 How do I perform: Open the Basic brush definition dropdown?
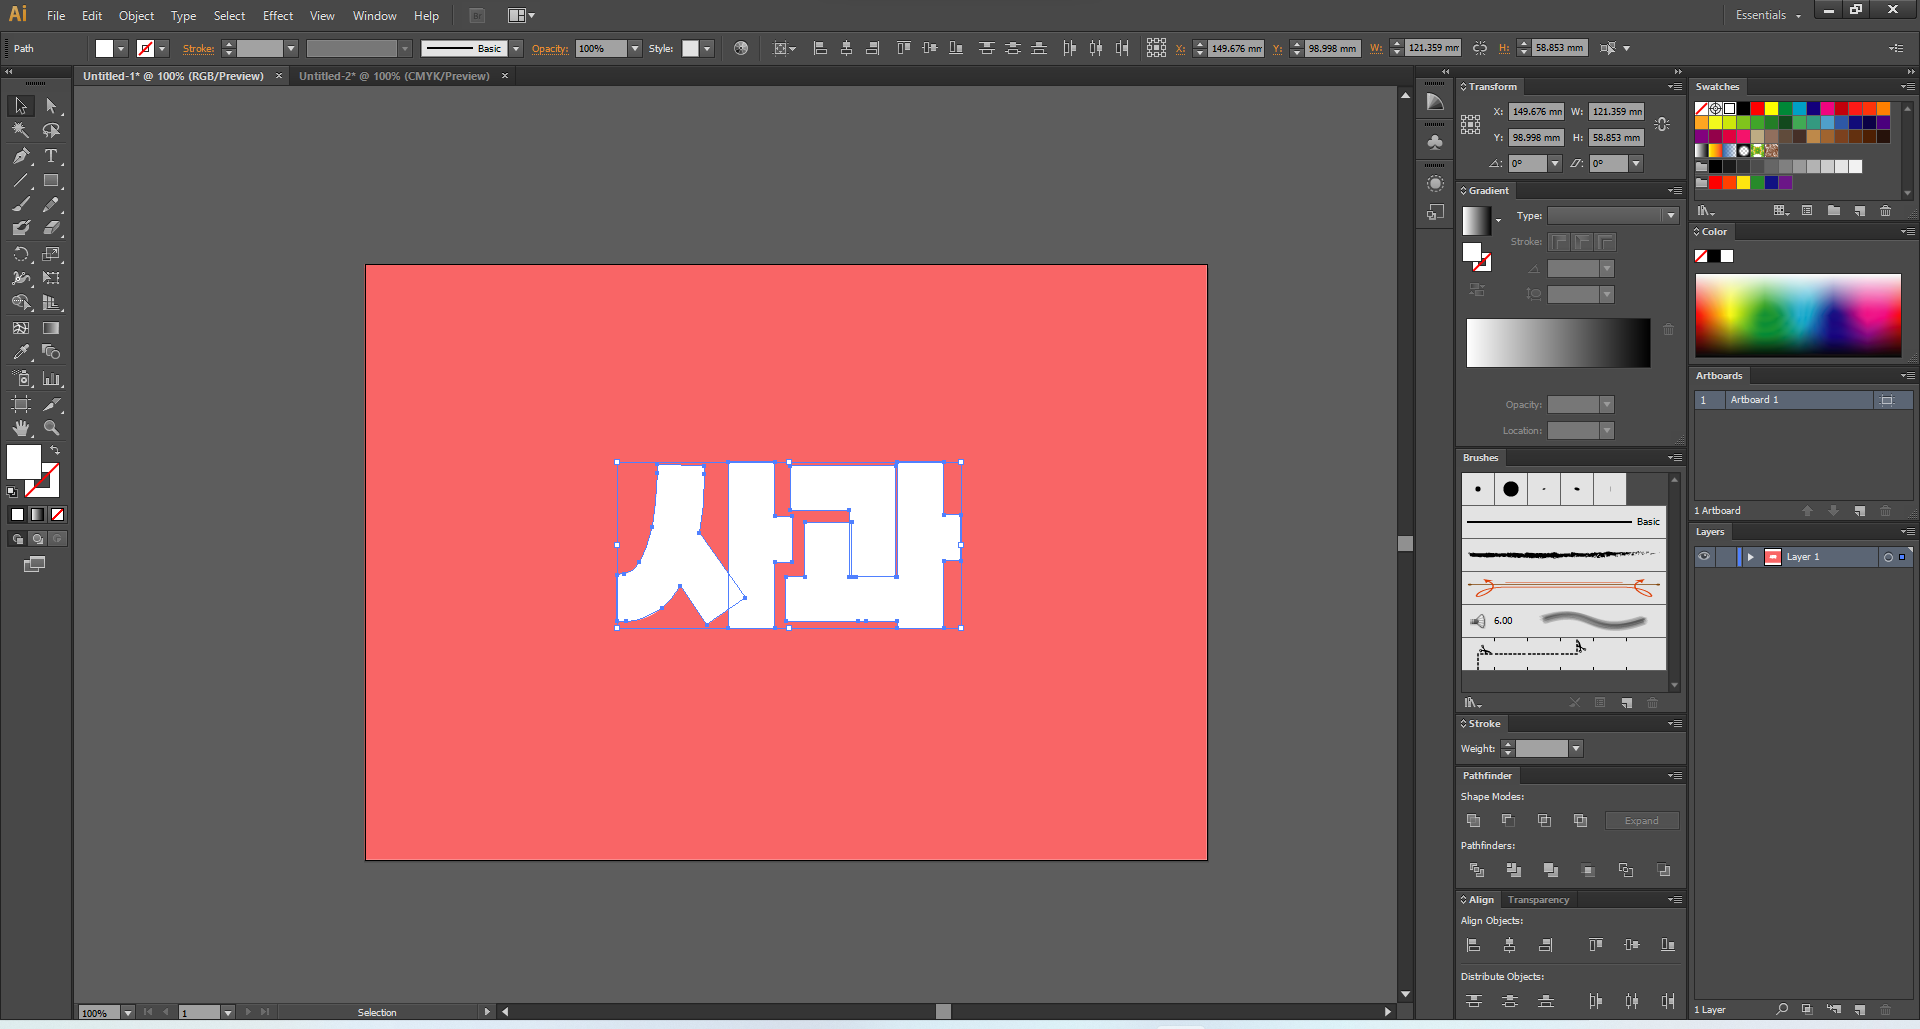click(516, 48)
